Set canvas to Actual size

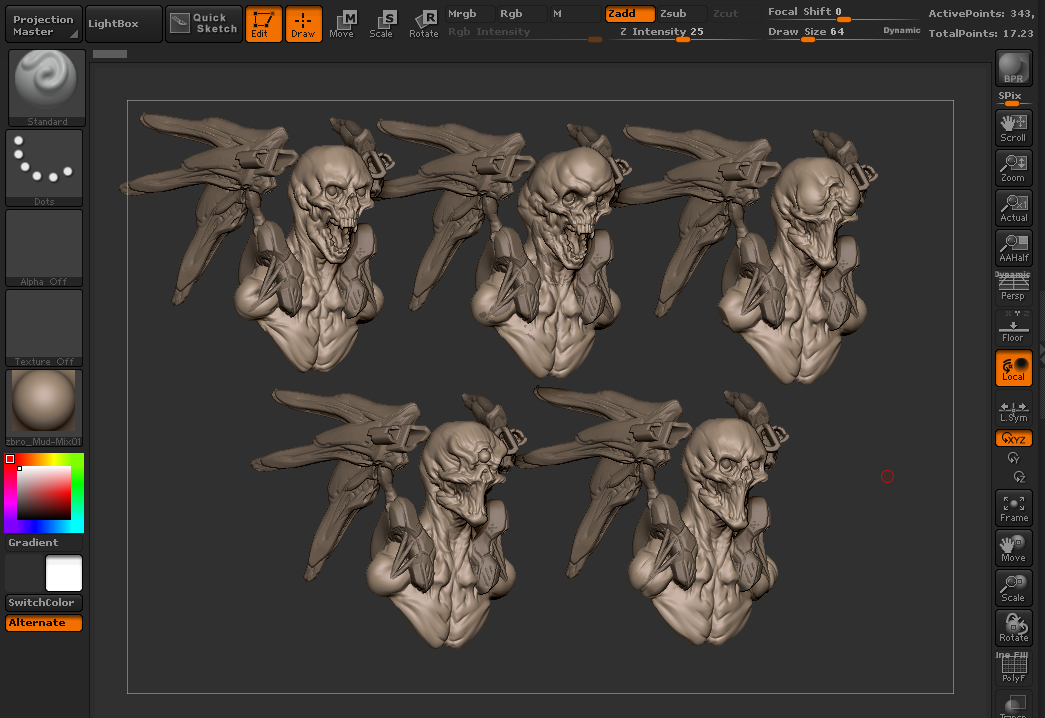1014,208
